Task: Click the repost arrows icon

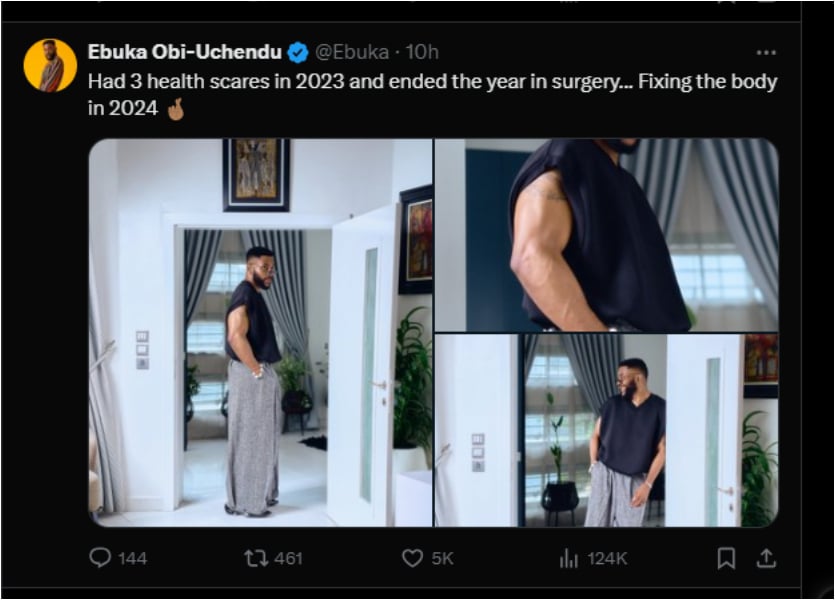Action: [x=256, y=558]
